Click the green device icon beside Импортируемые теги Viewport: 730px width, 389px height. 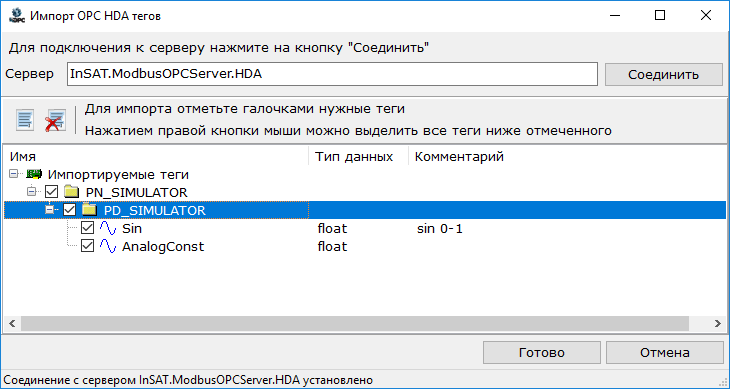[x=34, y=174]
